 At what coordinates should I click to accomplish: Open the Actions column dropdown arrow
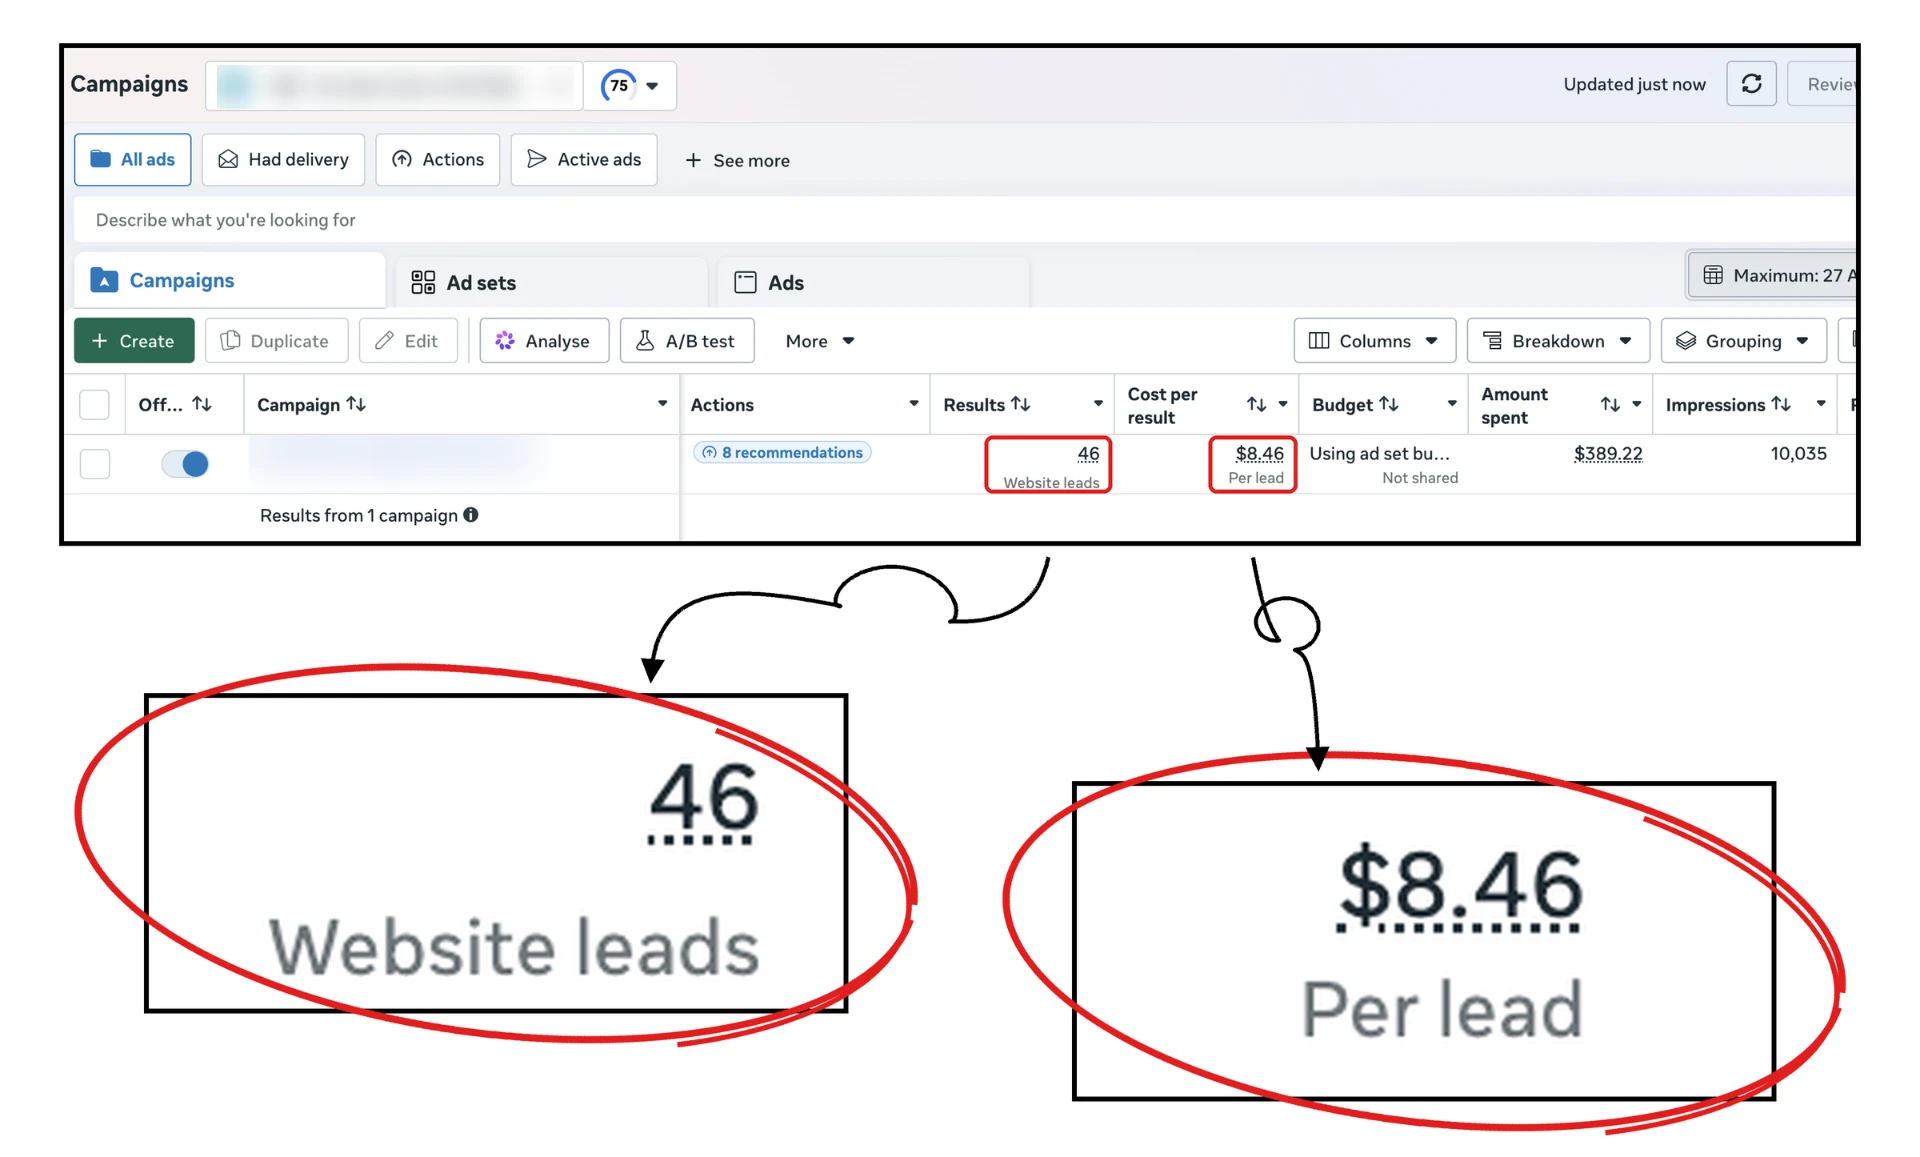coord(913,404)
